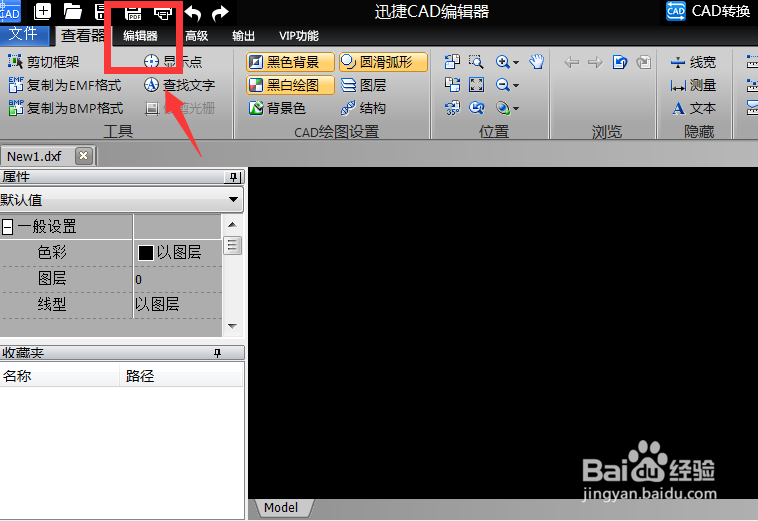
Task: Toggle the 黑色背景 option
Action: click(x=290, y=62)
